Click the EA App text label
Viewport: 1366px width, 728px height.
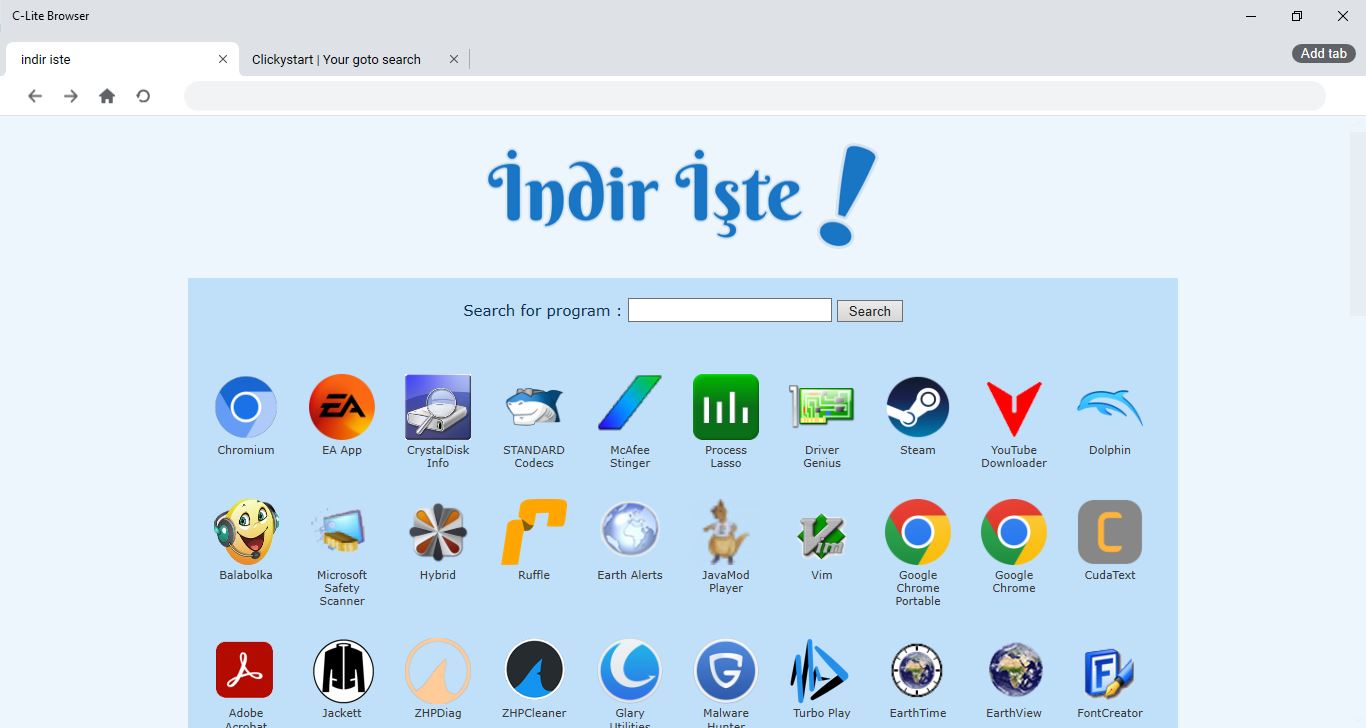(342, 450)
